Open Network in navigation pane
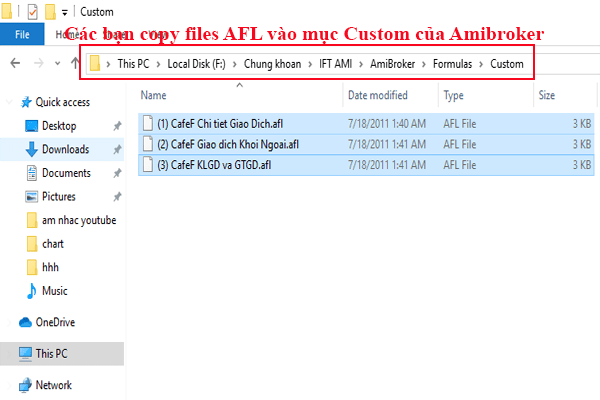This screenshot has width=600, height=400. point(54,385)
